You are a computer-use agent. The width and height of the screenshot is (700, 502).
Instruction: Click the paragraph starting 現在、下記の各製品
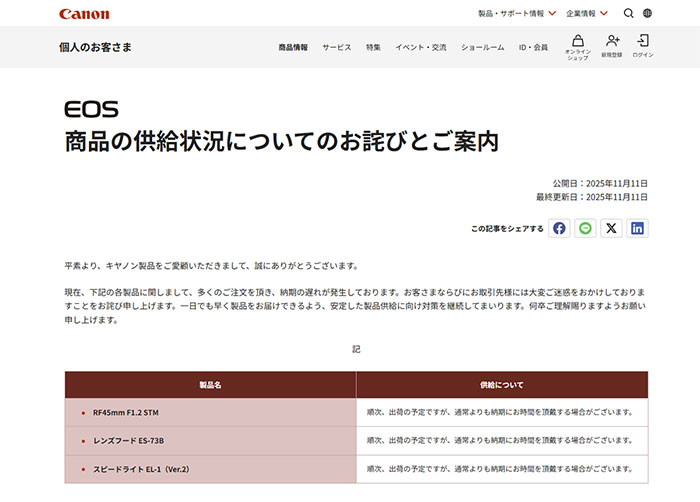(x=355, y=306)
